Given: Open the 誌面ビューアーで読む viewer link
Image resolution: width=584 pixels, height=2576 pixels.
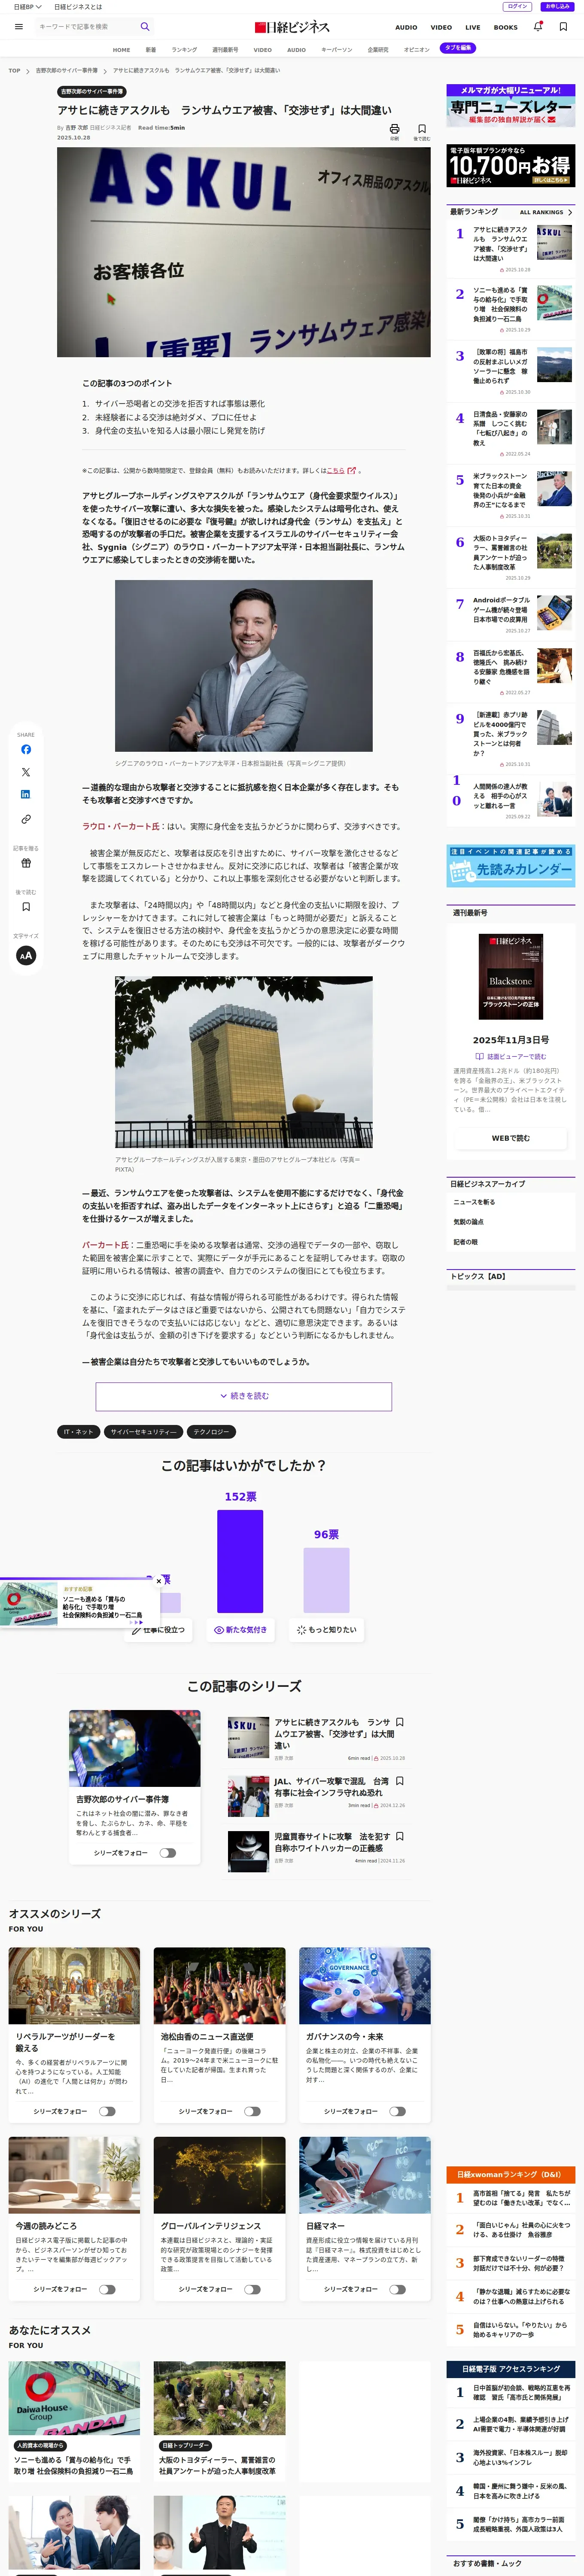Looking at the screenshot, I should (x=510, y=1056).
